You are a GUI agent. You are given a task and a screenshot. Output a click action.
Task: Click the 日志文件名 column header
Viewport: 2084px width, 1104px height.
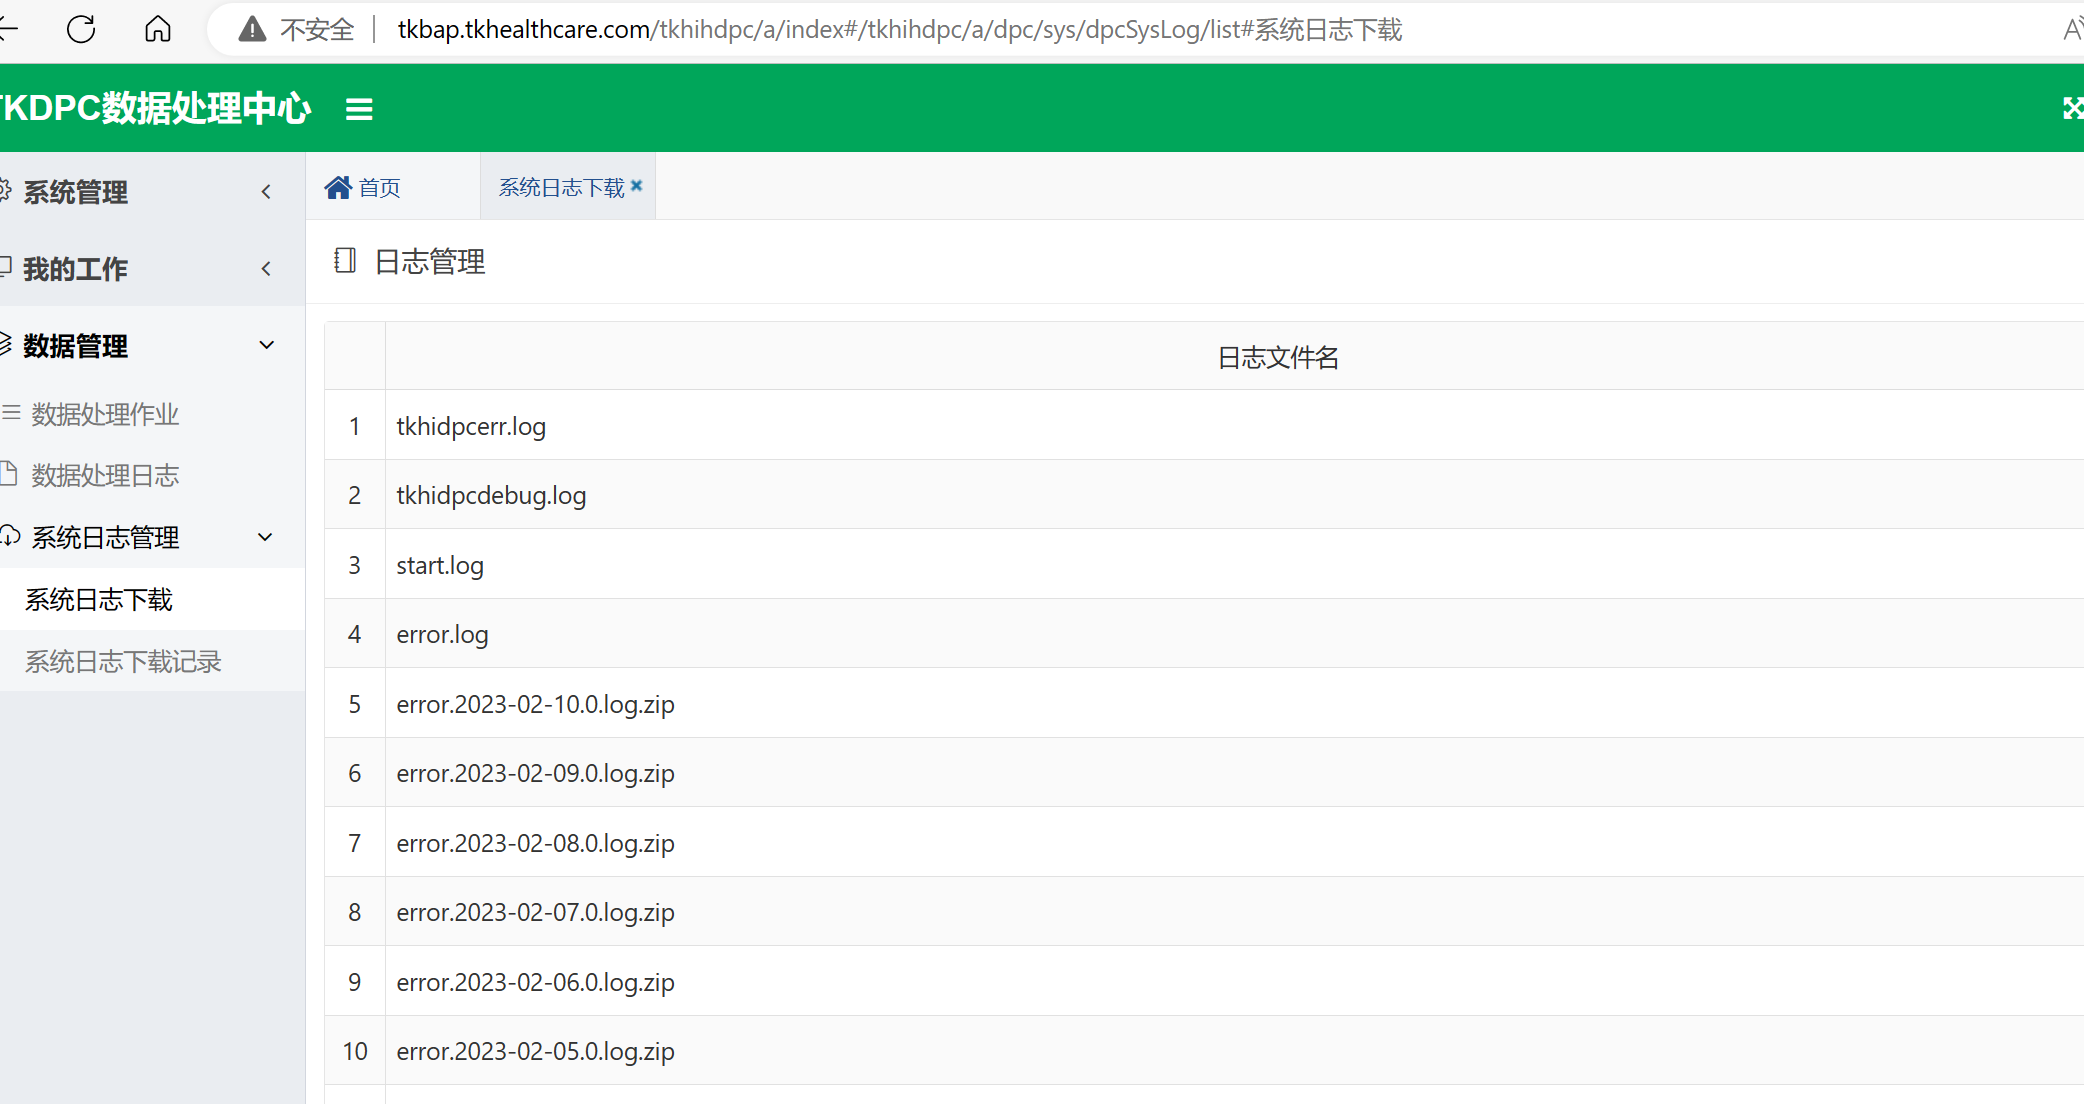tap(1277, 357)
